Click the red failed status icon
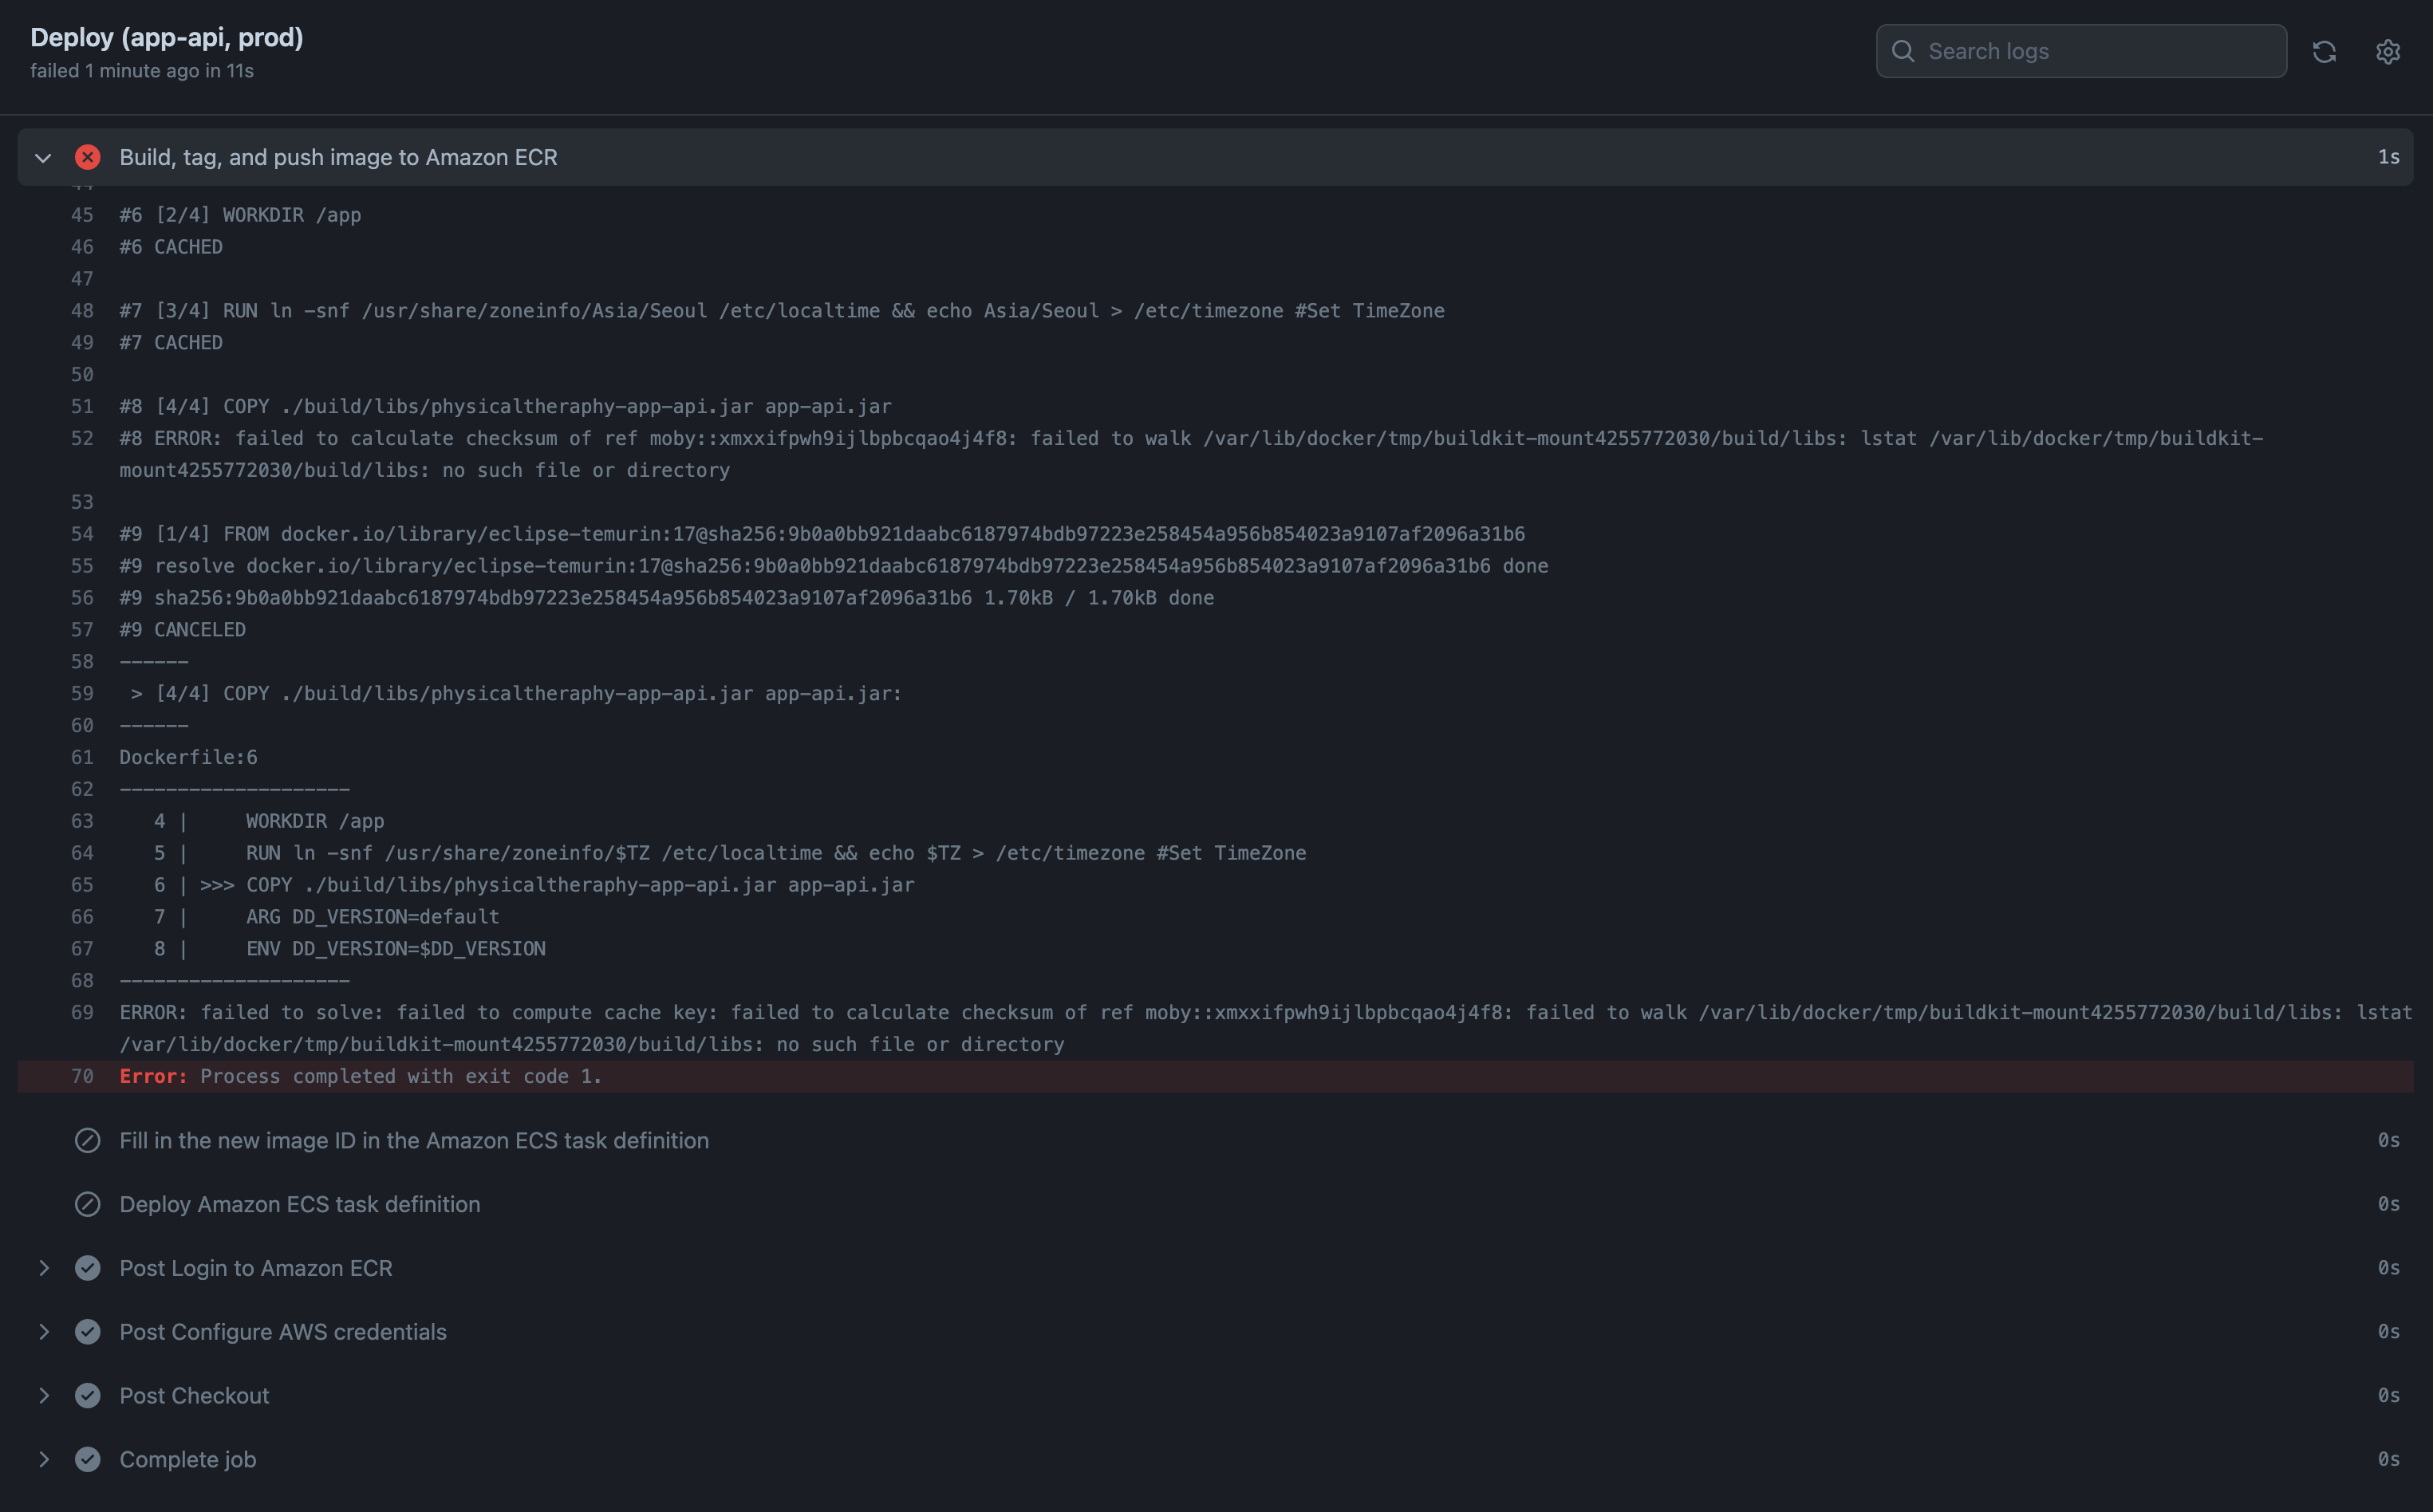Image resolution: width=2433 pixels, height=1512 pixels. pos(88,157)
